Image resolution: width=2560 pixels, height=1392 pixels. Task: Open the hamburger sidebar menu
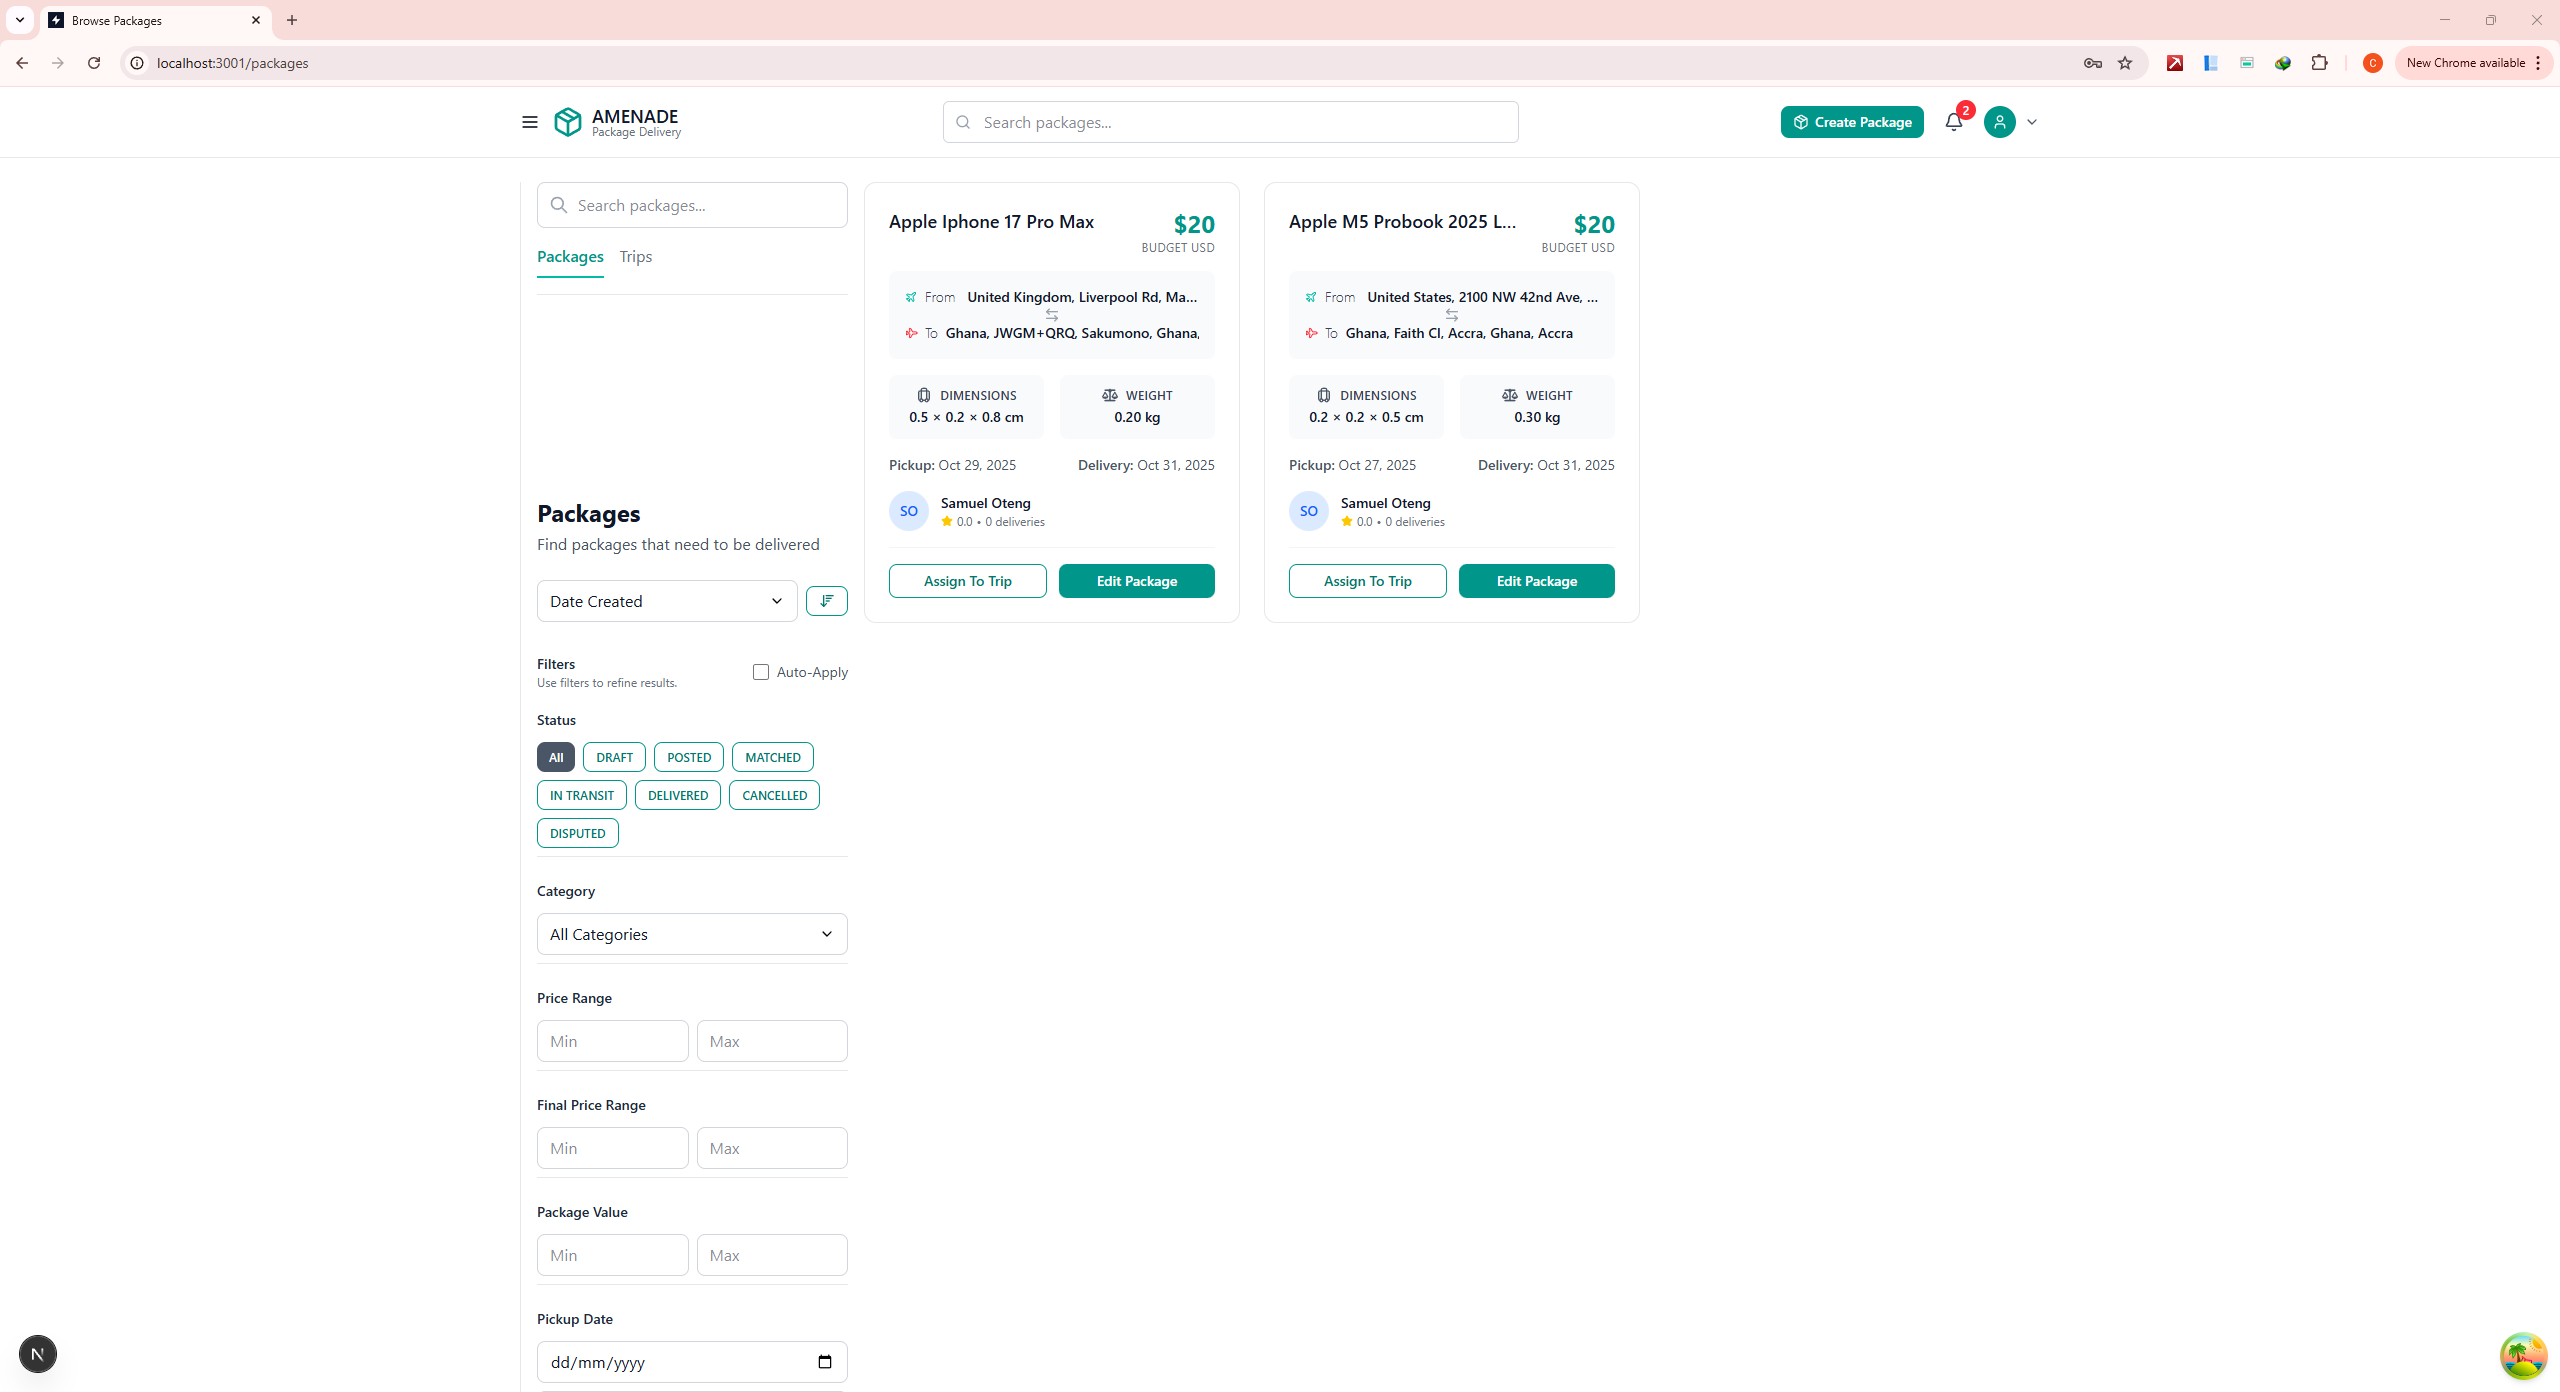click(x=529, y=122)
